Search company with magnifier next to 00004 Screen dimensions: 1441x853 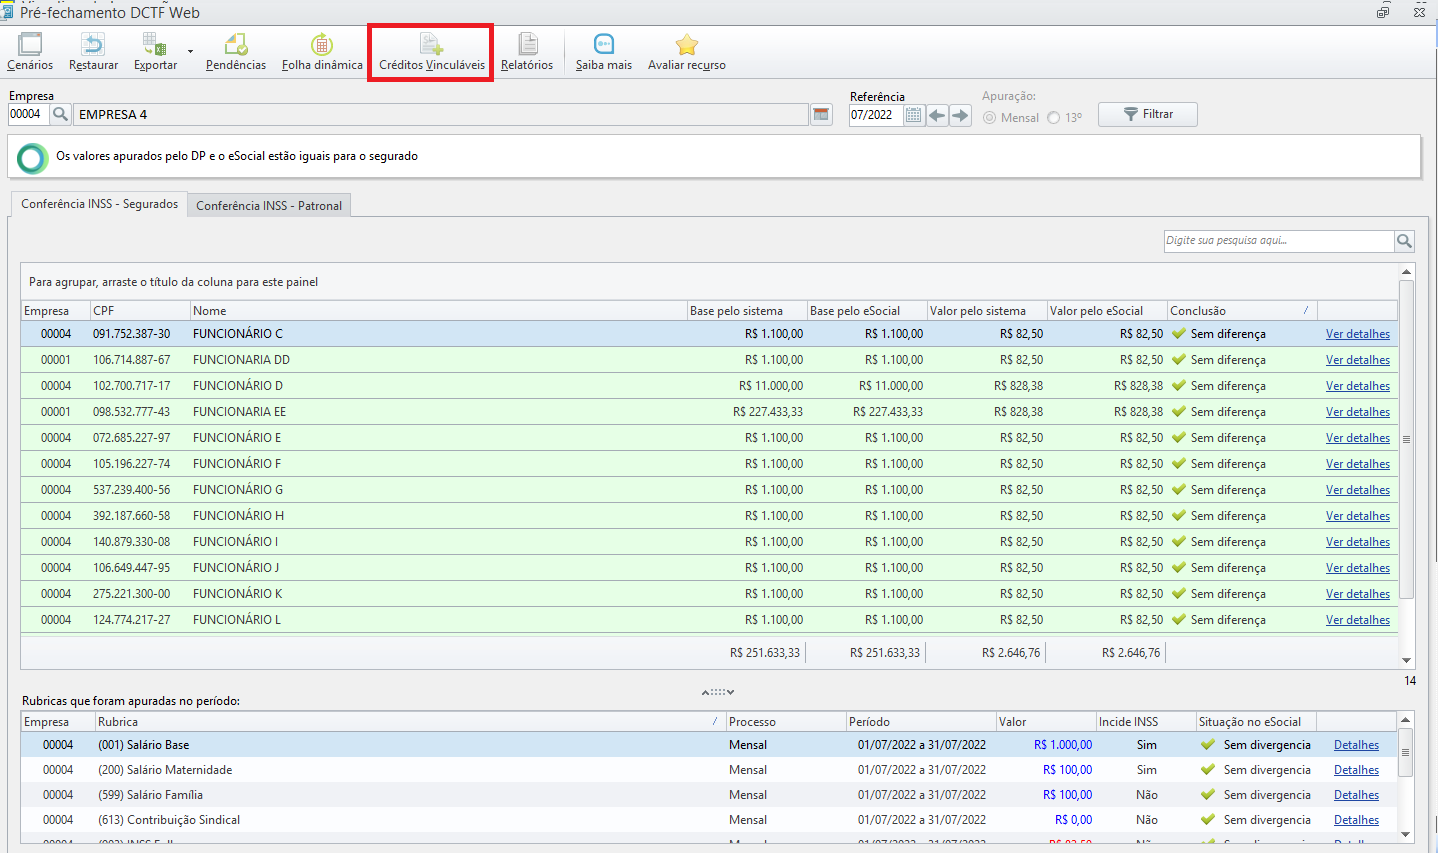pyautogui.click(x=60, y=114)
